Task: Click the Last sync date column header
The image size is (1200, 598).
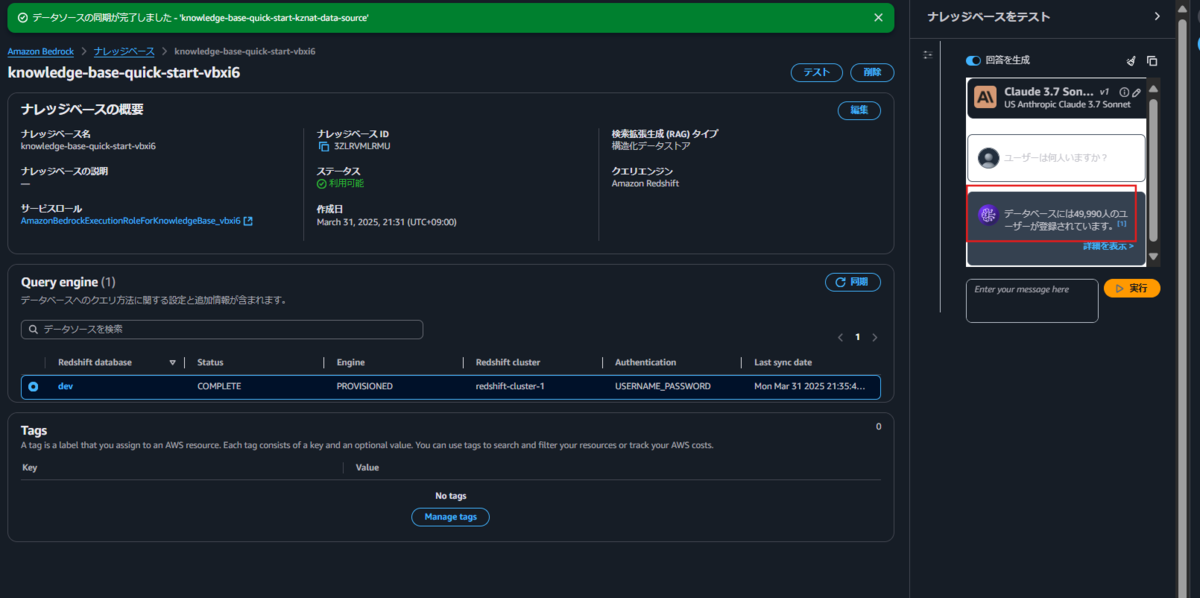Action: (783, 362)
